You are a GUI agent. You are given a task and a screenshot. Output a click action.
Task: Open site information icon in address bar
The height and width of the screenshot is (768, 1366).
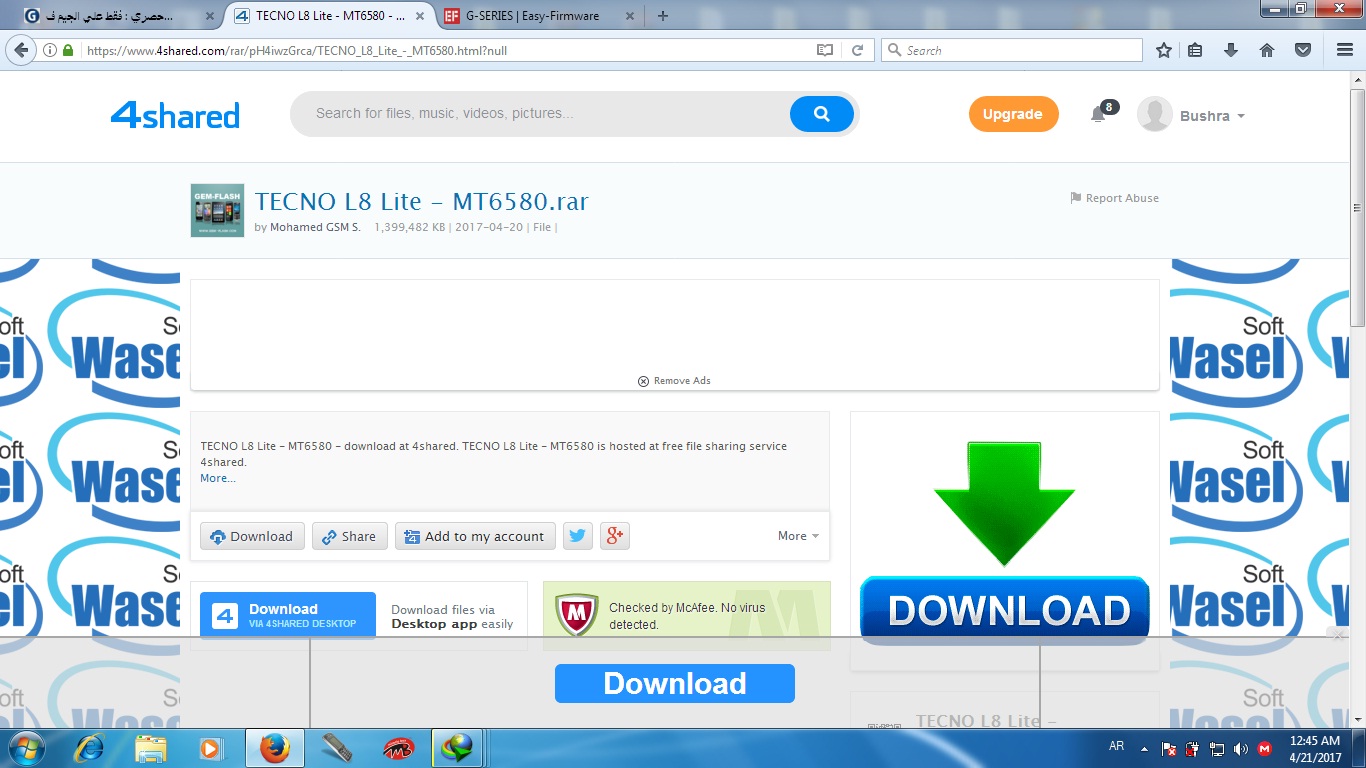tap(50, 50)
